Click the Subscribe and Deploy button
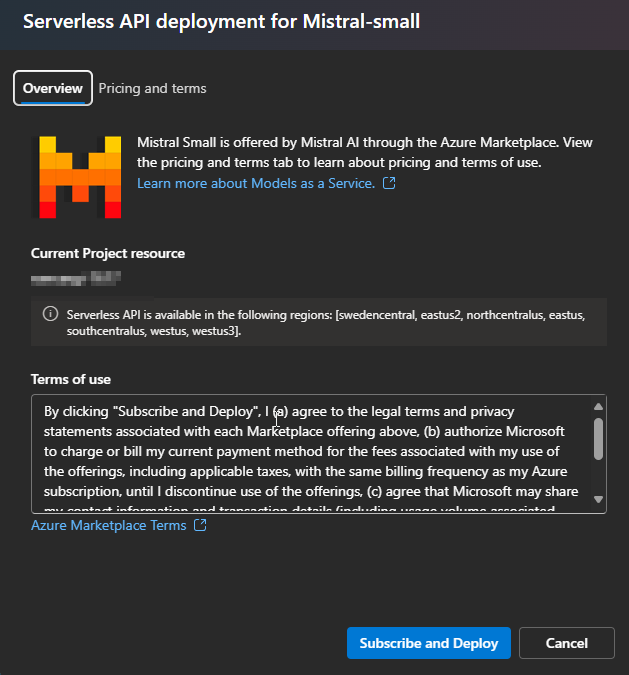This screenshot has height=675, width=629. [429, 643]
